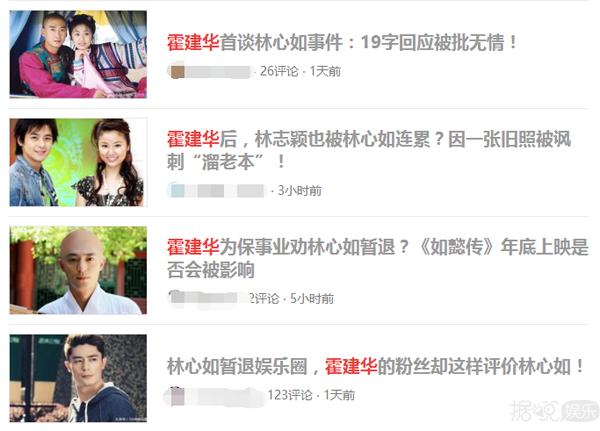Click blurred author avatar of third article

click(177, 297)
